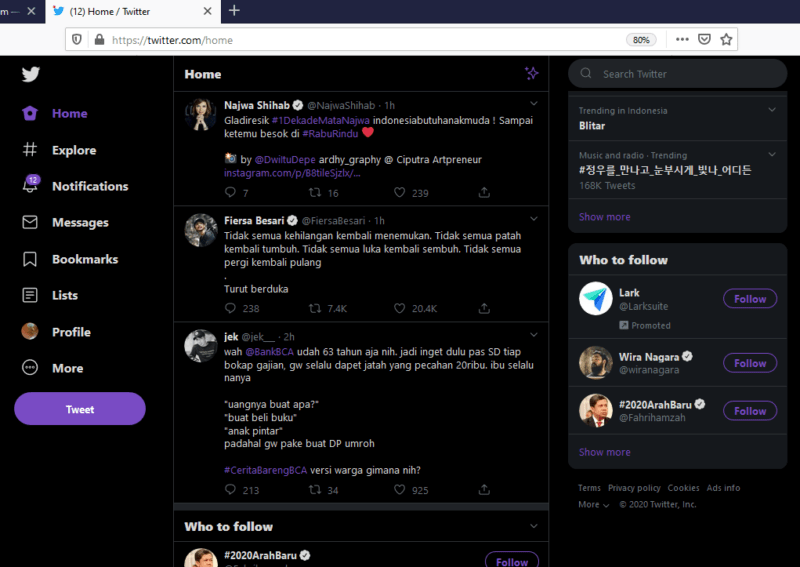Open the Messages envelope icon

(30, 222)
